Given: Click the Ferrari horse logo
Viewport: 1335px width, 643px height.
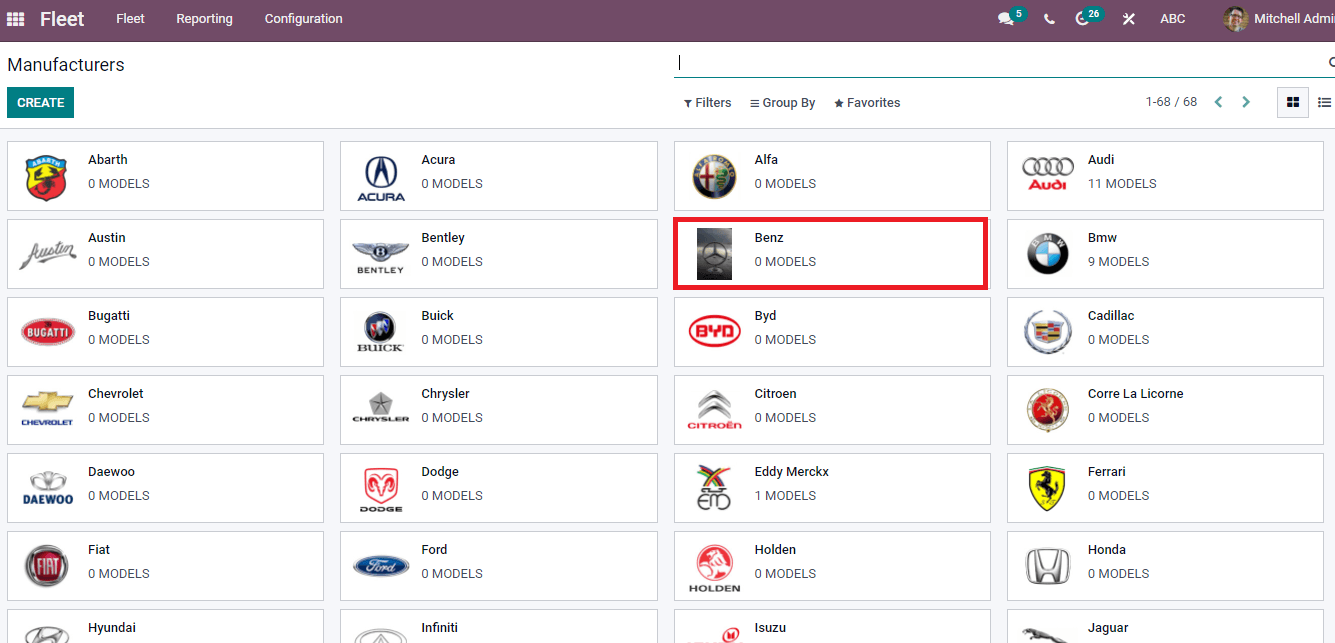Looking at the screenshot, I should [1048, 488].
